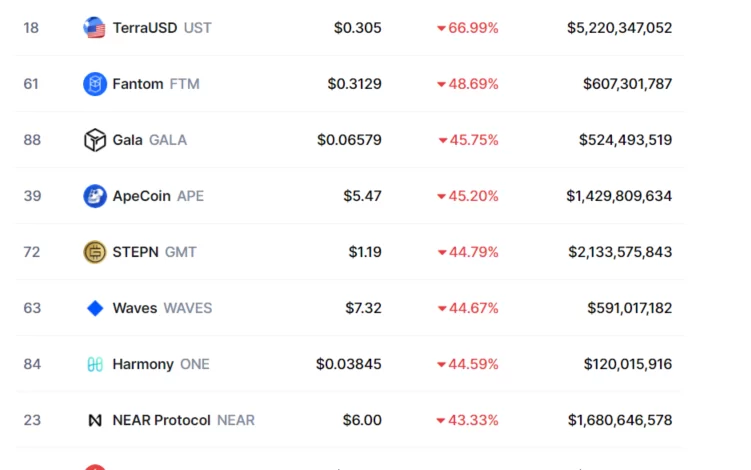Viewport: 751px width, 470px height.
Task: Open the TerraUSD coin page link
Action: [145, 28]
